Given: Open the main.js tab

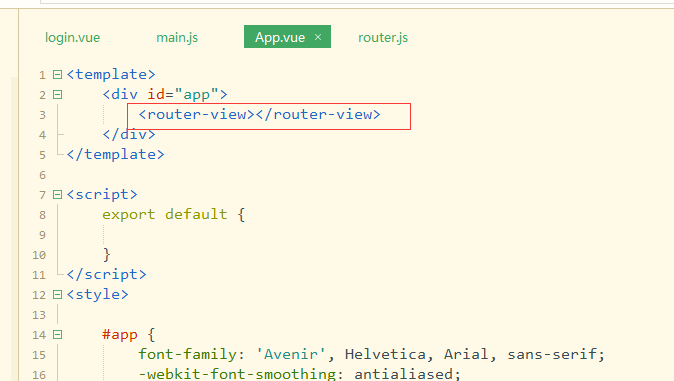Looking at the screenshot, I should (x=177, y=37).
